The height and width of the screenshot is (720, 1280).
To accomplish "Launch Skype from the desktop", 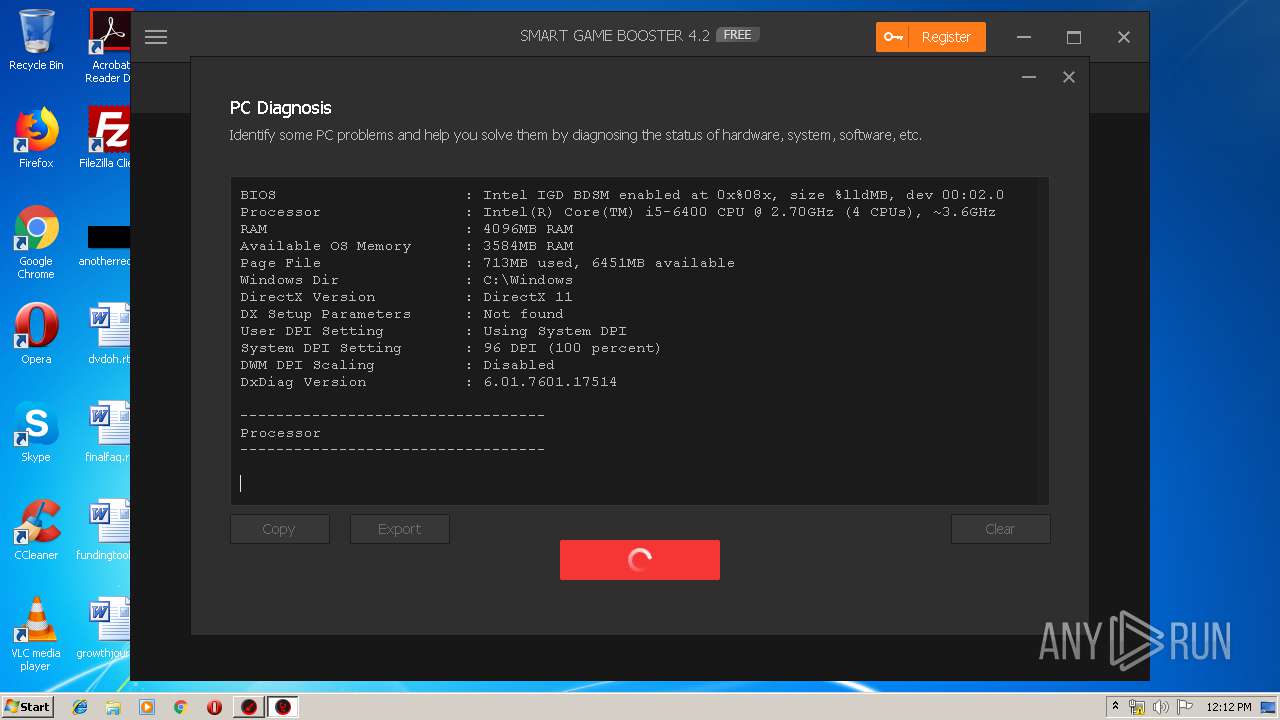I will pos(36,432).
